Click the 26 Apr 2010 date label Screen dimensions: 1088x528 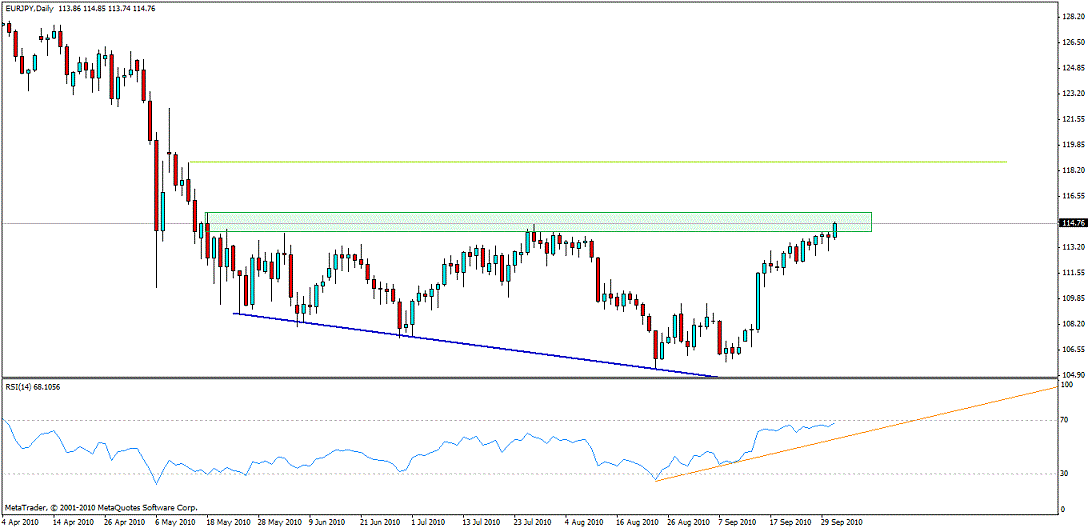124,521
